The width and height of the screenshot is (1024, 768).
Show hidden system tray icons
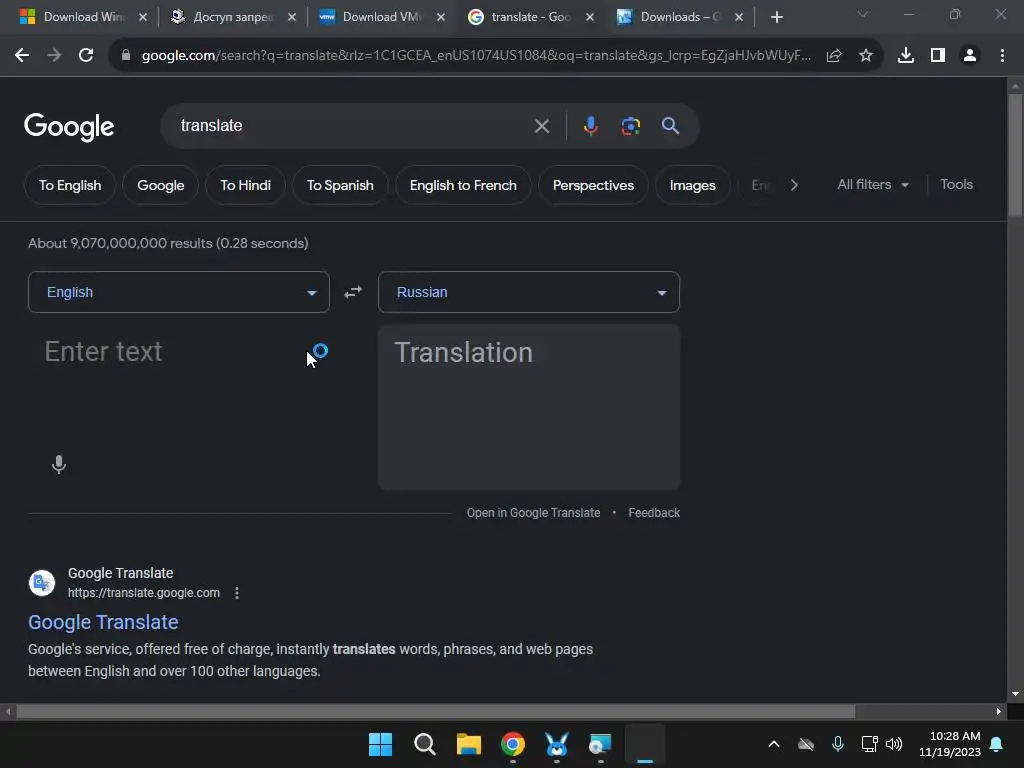tap(774, 744)
